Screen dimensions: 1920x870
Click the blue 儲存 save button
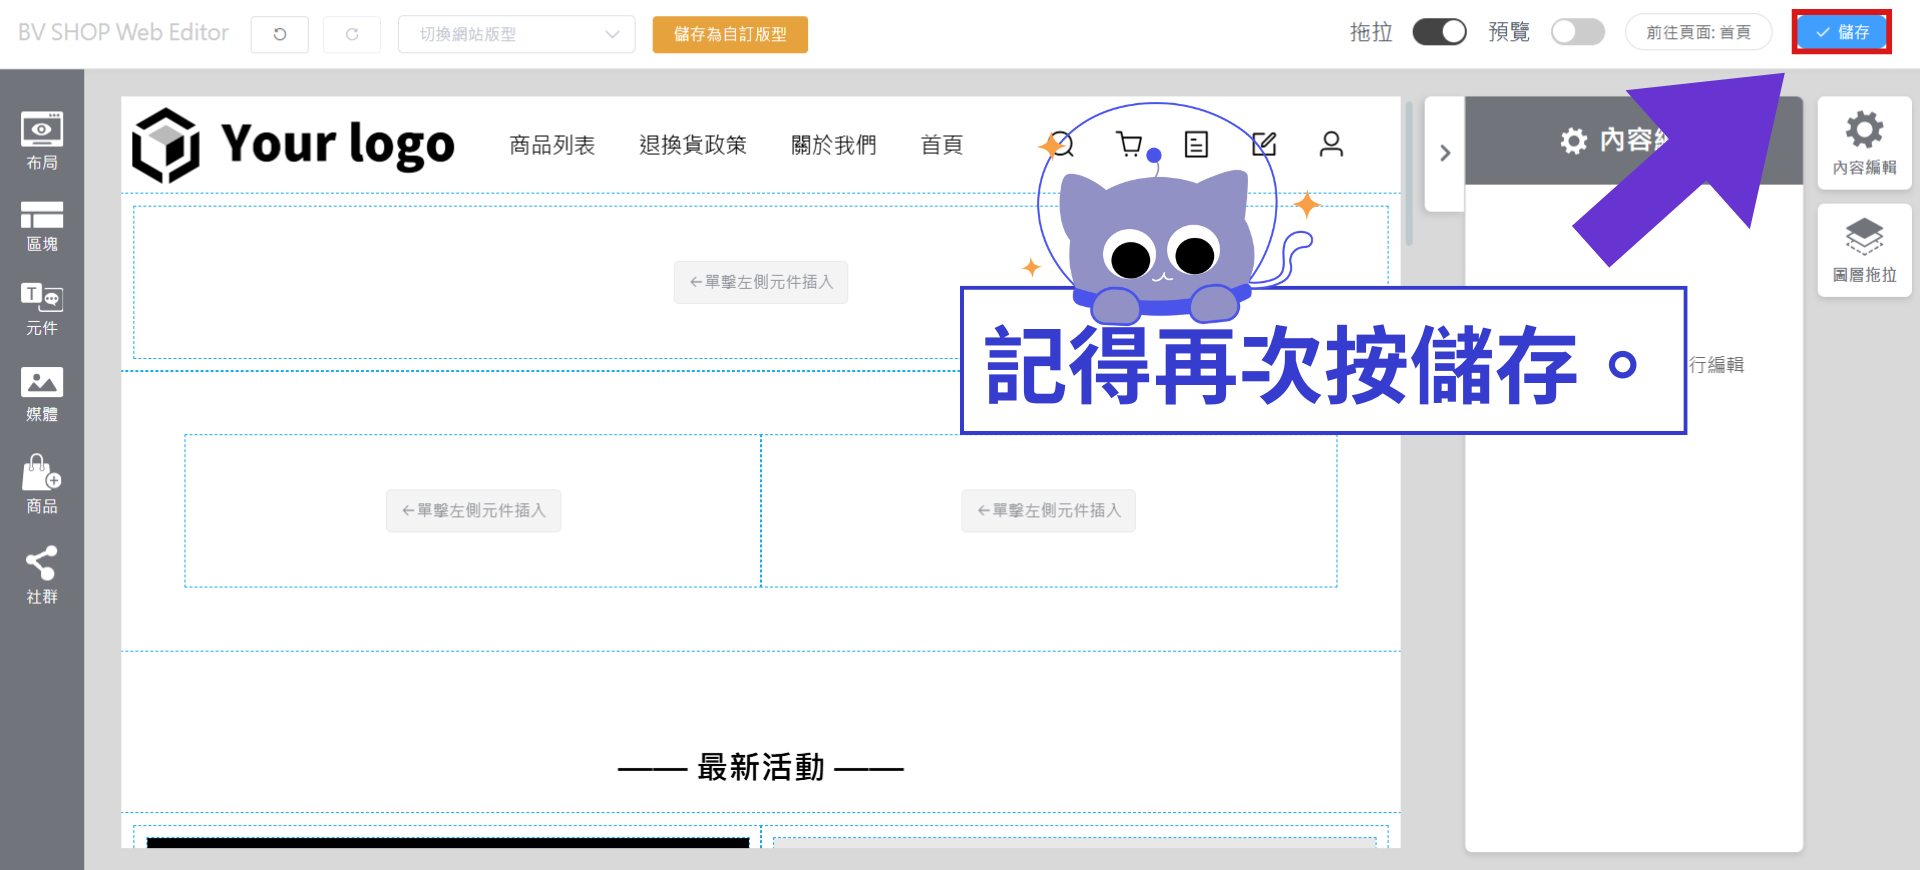click(x=1841, y=32)
